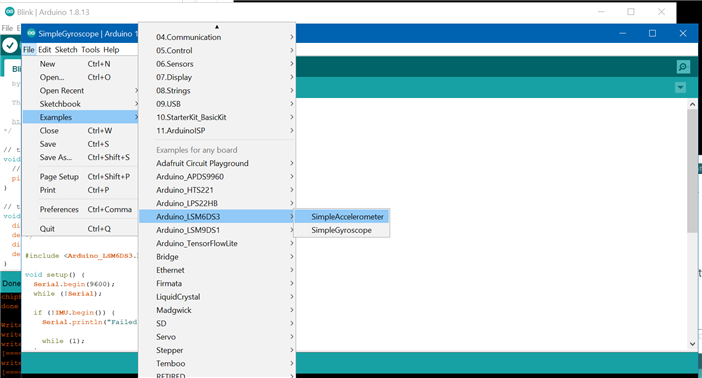Expand the SD examples
Screen dimensions: 702x378
217,324
